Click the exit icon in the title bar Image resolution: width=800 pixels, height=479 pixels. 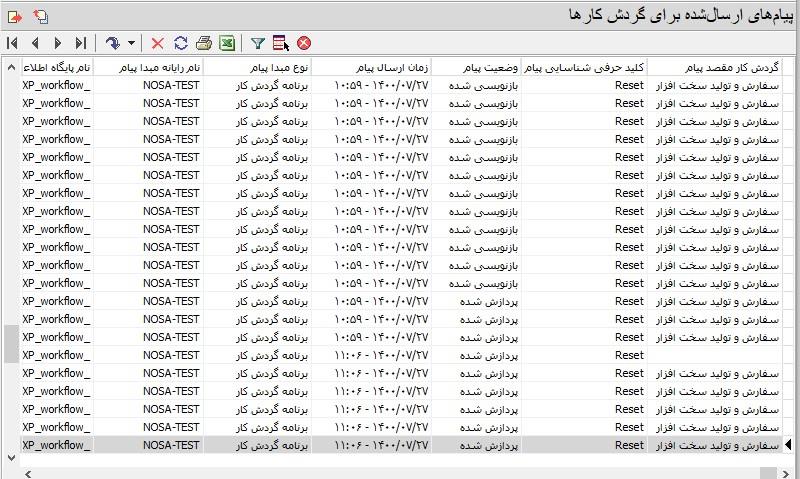(14, 15)
